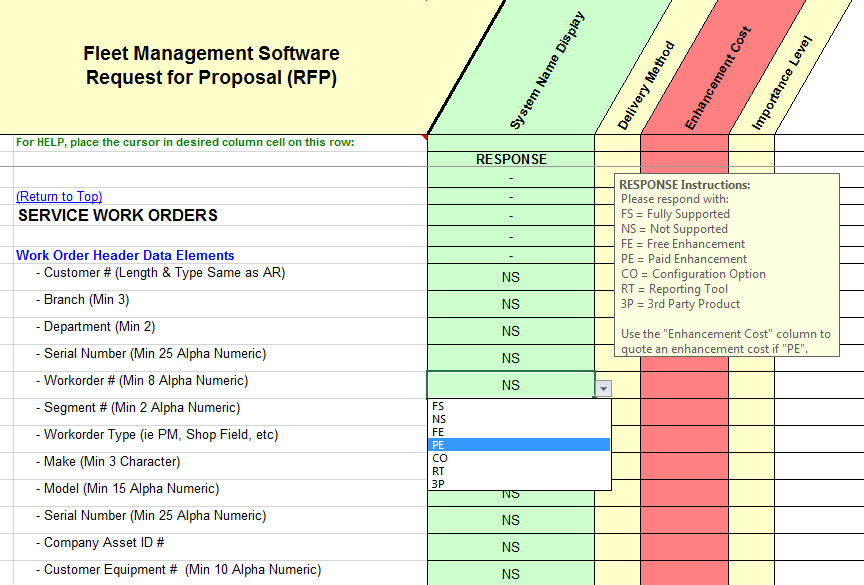The image size is (864, 585).
Task: Select the RESPONSE header cell
Action: [x=511, y=159]
